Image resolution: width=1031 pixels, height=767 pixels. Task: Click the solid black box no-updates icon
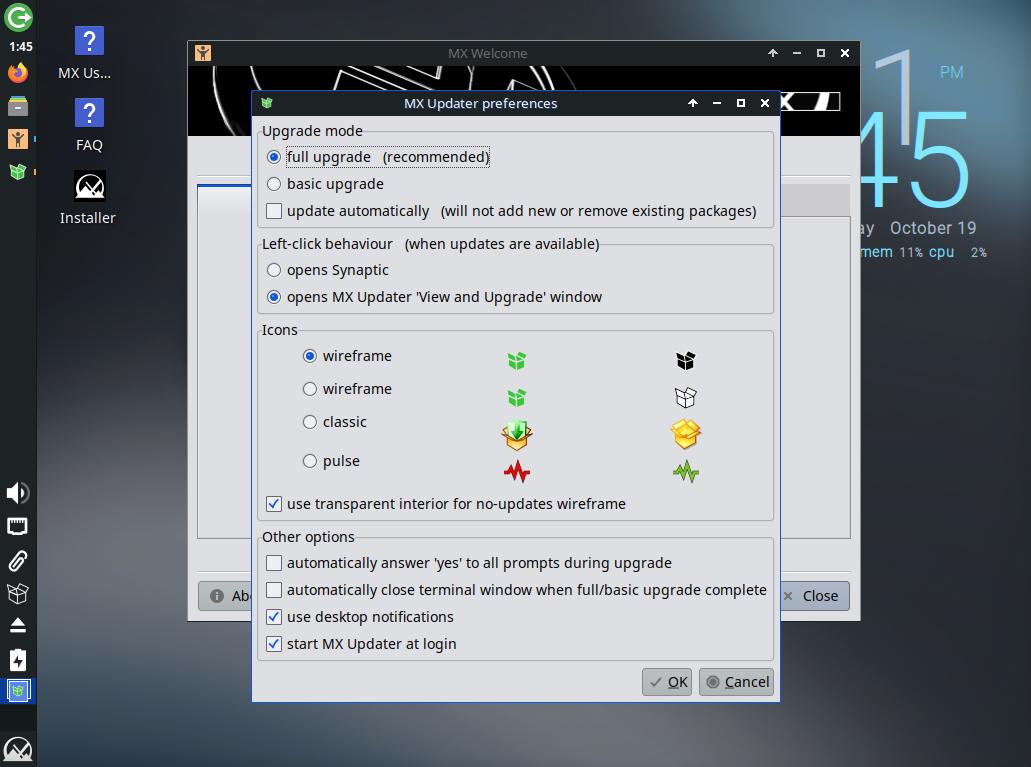(686, 360)
